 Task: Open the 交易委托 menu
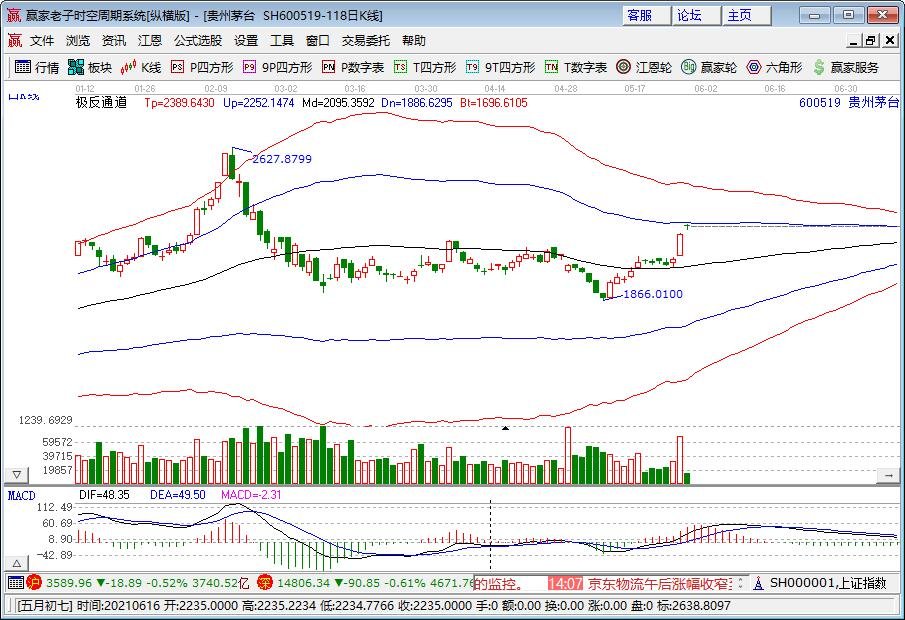click(x=365, y=40)
